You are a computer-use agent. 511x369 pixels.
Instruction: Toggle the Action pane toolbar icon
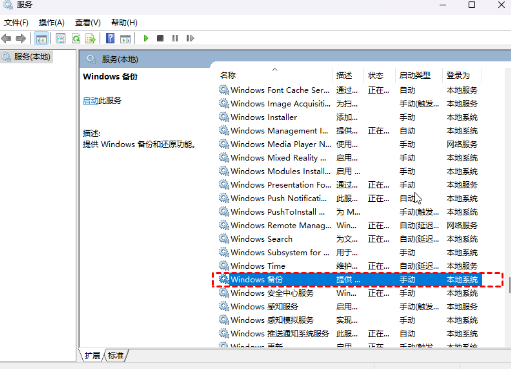125,39
